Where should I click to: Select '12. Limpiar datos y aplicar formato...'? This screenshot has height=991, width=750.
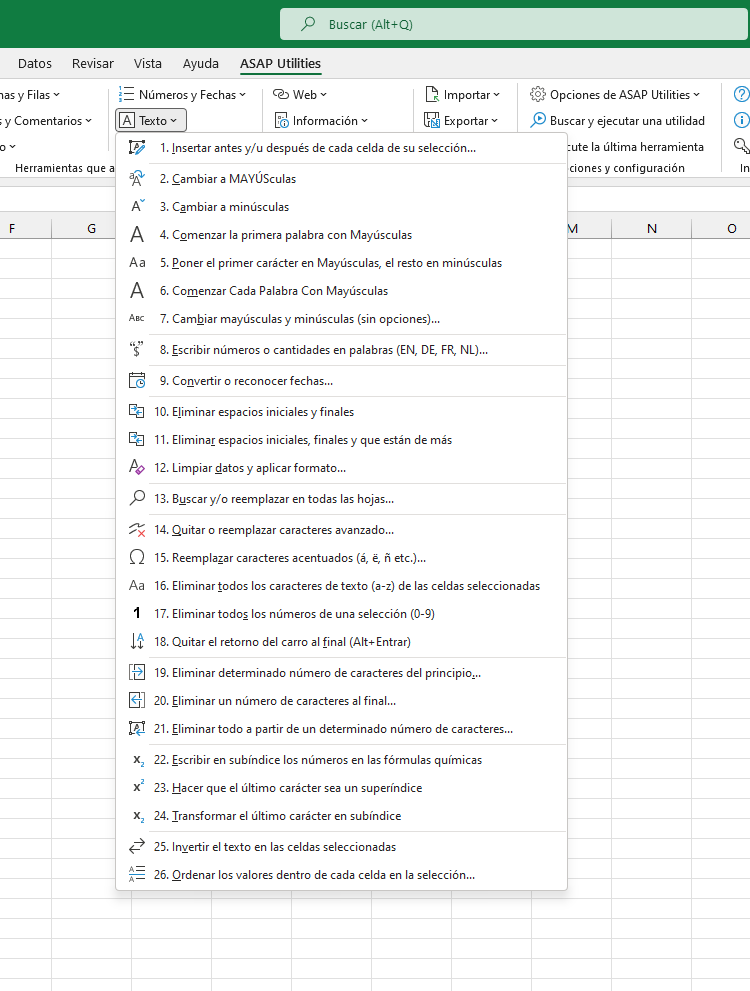341,468
